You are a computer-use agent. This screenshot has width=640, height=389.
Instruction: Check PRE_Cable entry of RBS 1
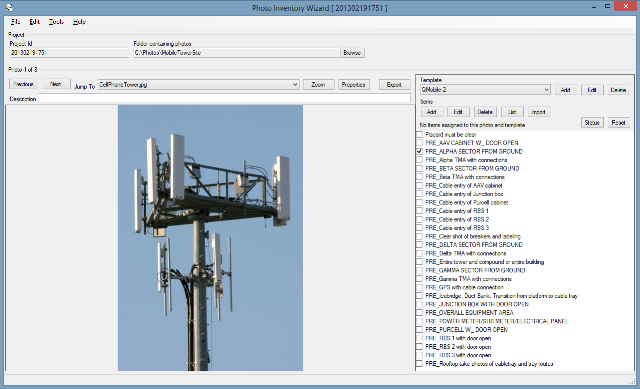[420, 211]
